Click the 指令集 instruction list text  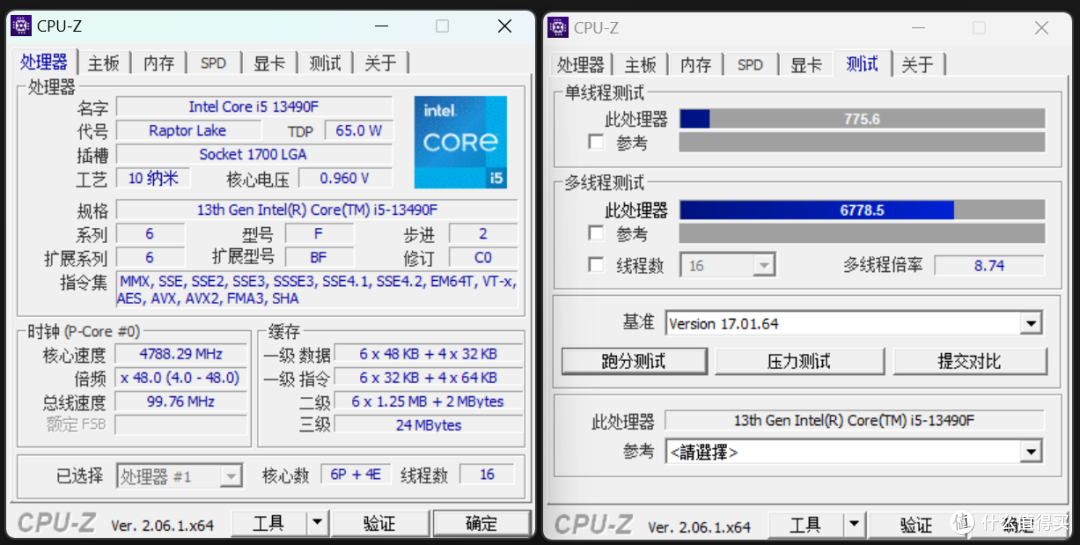(317, 289)
